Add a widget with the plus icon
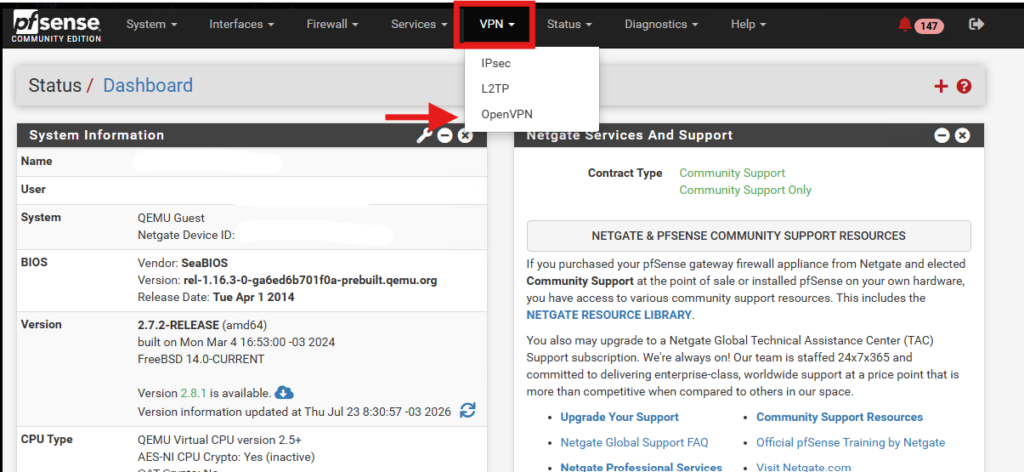This screenshot has width=1024, height=472. (x=941, y=86)
